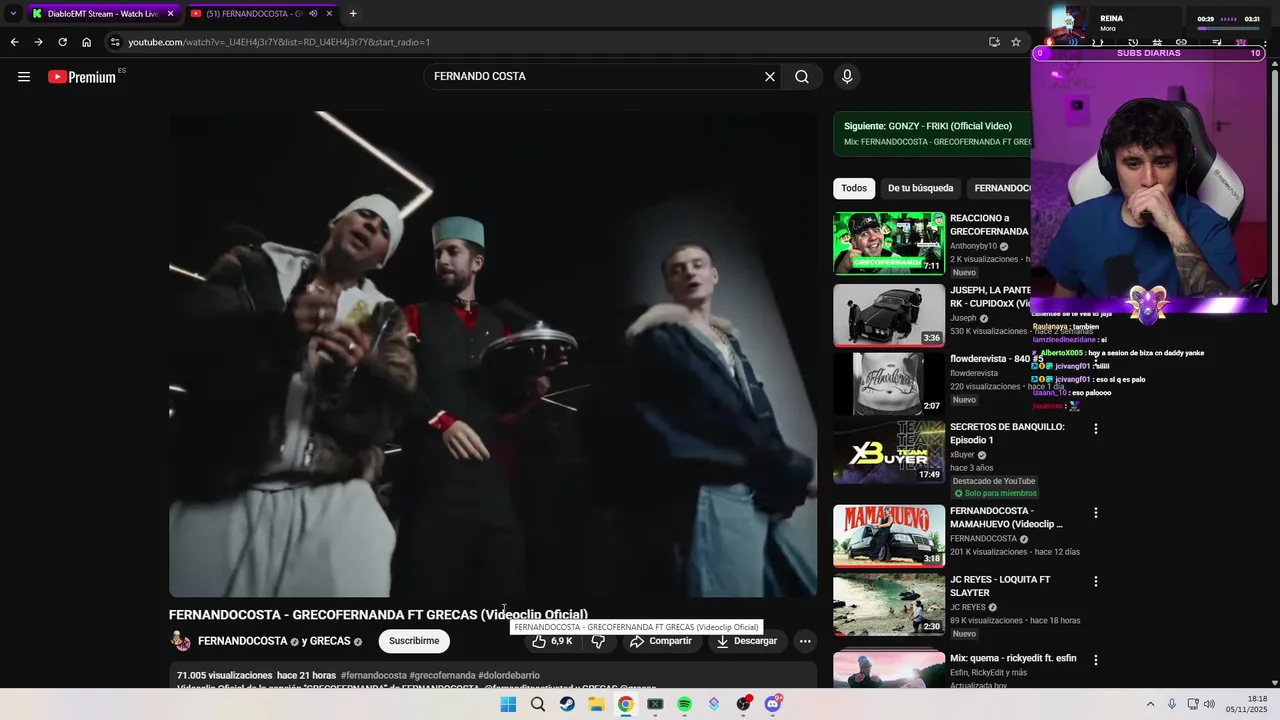Open Windows taskbar search
The width and height of the screenshot is (1280, 720).
pyautogui.click(x=538, y=704)
